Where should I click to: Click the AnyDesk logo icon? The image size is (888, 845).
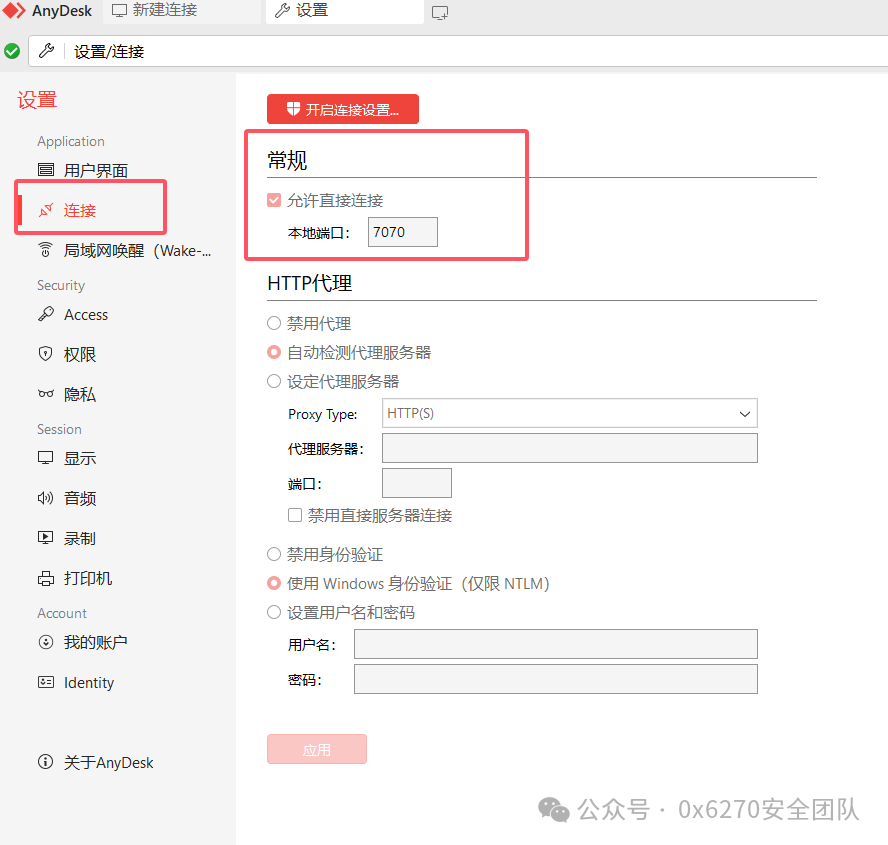[x=14, y=11]
